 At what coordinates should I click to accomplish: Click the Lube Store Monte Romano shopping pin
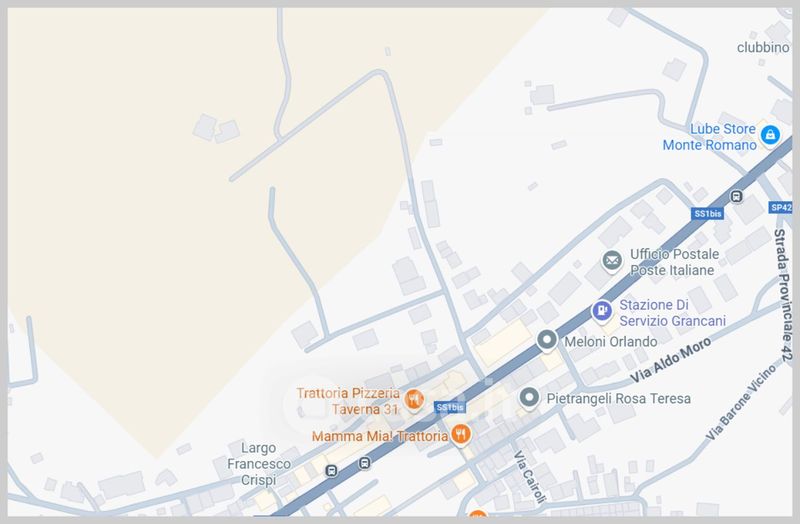[770, 136]
